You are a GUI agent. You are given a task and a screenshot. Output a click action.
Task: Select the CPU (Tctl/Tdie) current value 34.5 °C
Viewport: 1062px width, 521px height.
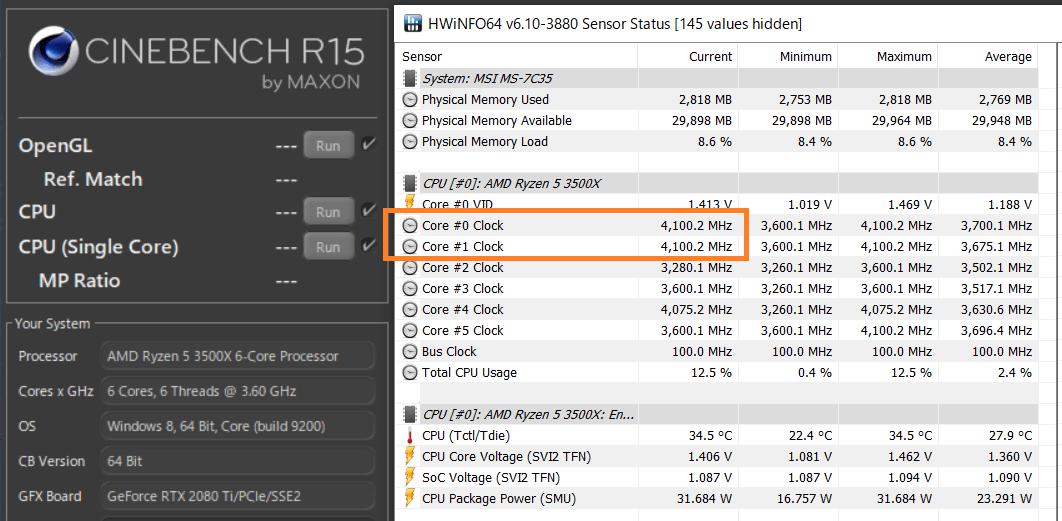click(x=710, y=436)
